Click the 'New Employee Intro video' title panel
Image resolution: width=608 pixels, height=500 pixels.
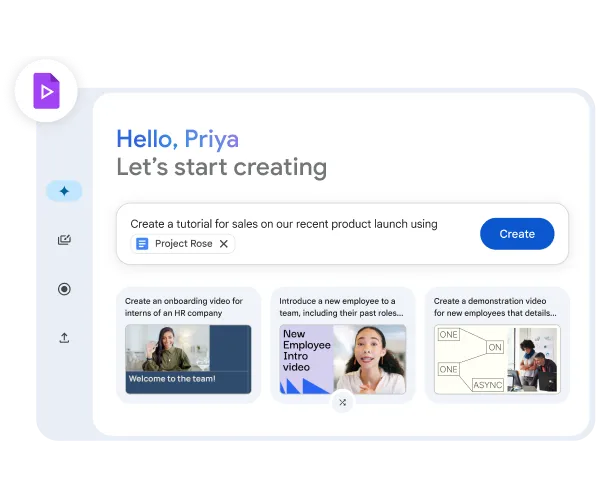[x=305, y=350]
